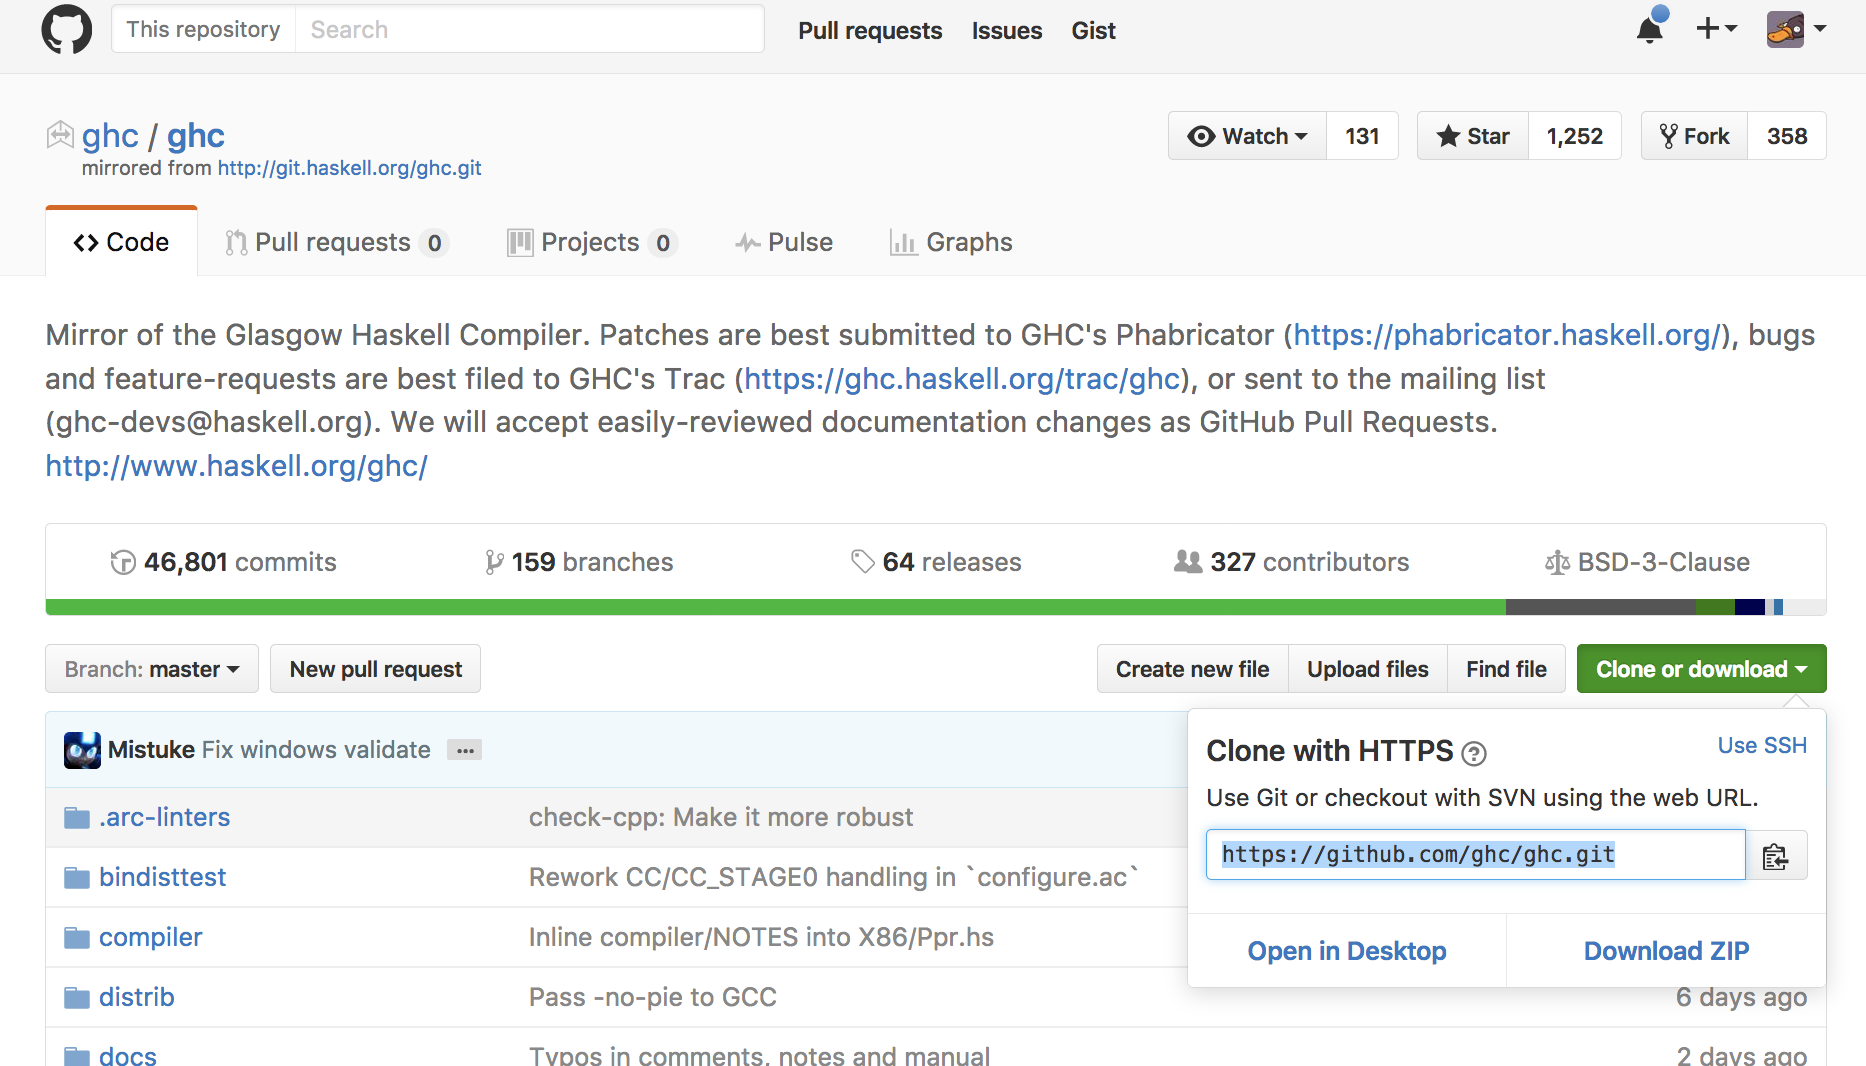1866x1066 pixels.
Task: Open Issues in top navigation
Action: (1007, 31)
